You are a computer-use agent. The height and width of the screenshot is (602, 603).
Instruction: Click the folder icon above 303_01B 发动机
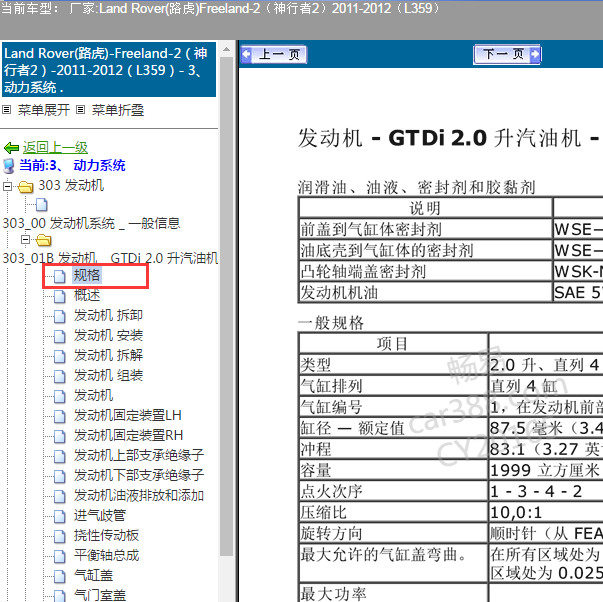(43, 241)
